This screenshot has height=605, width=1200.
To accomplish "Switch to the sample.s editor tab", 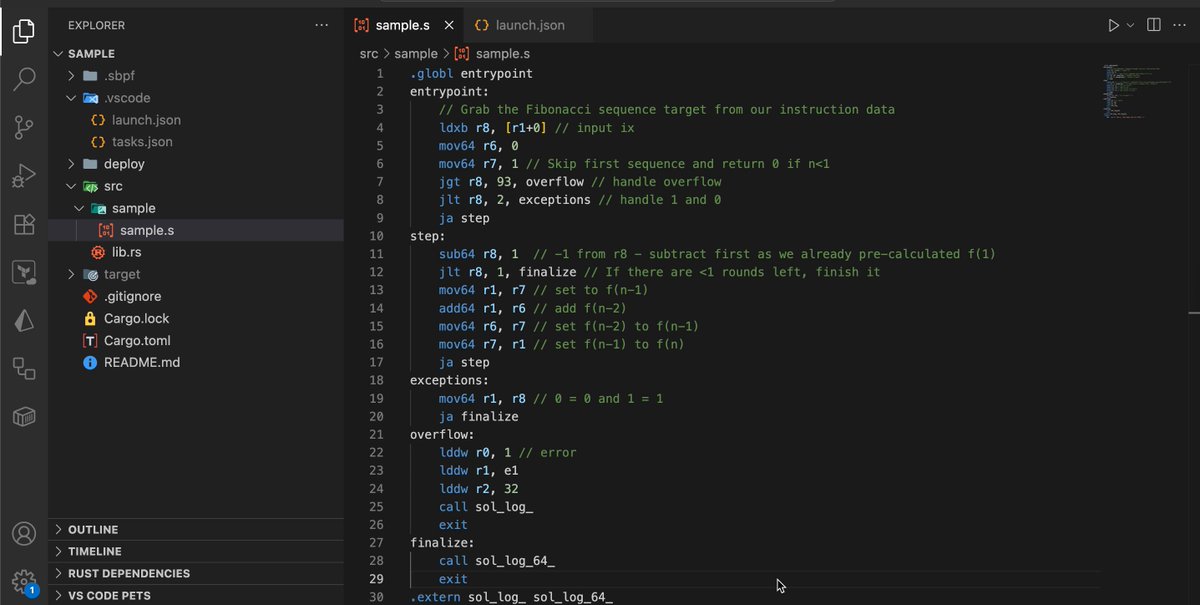I will coord(403,25).
